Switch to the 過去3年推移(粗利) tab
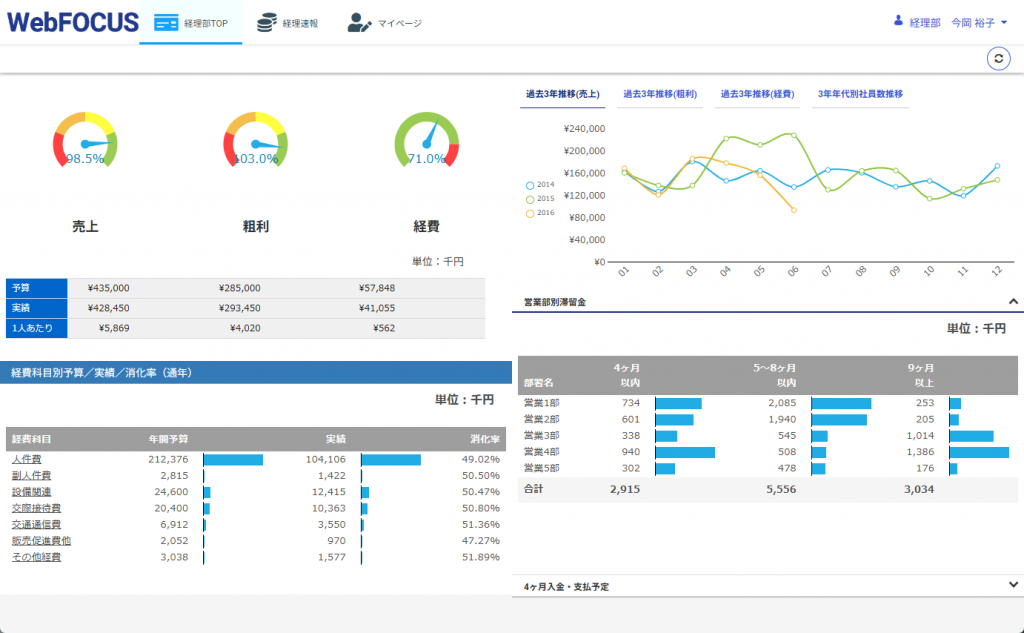Viewport: 1024px width, 633px height. coord(659,94)
